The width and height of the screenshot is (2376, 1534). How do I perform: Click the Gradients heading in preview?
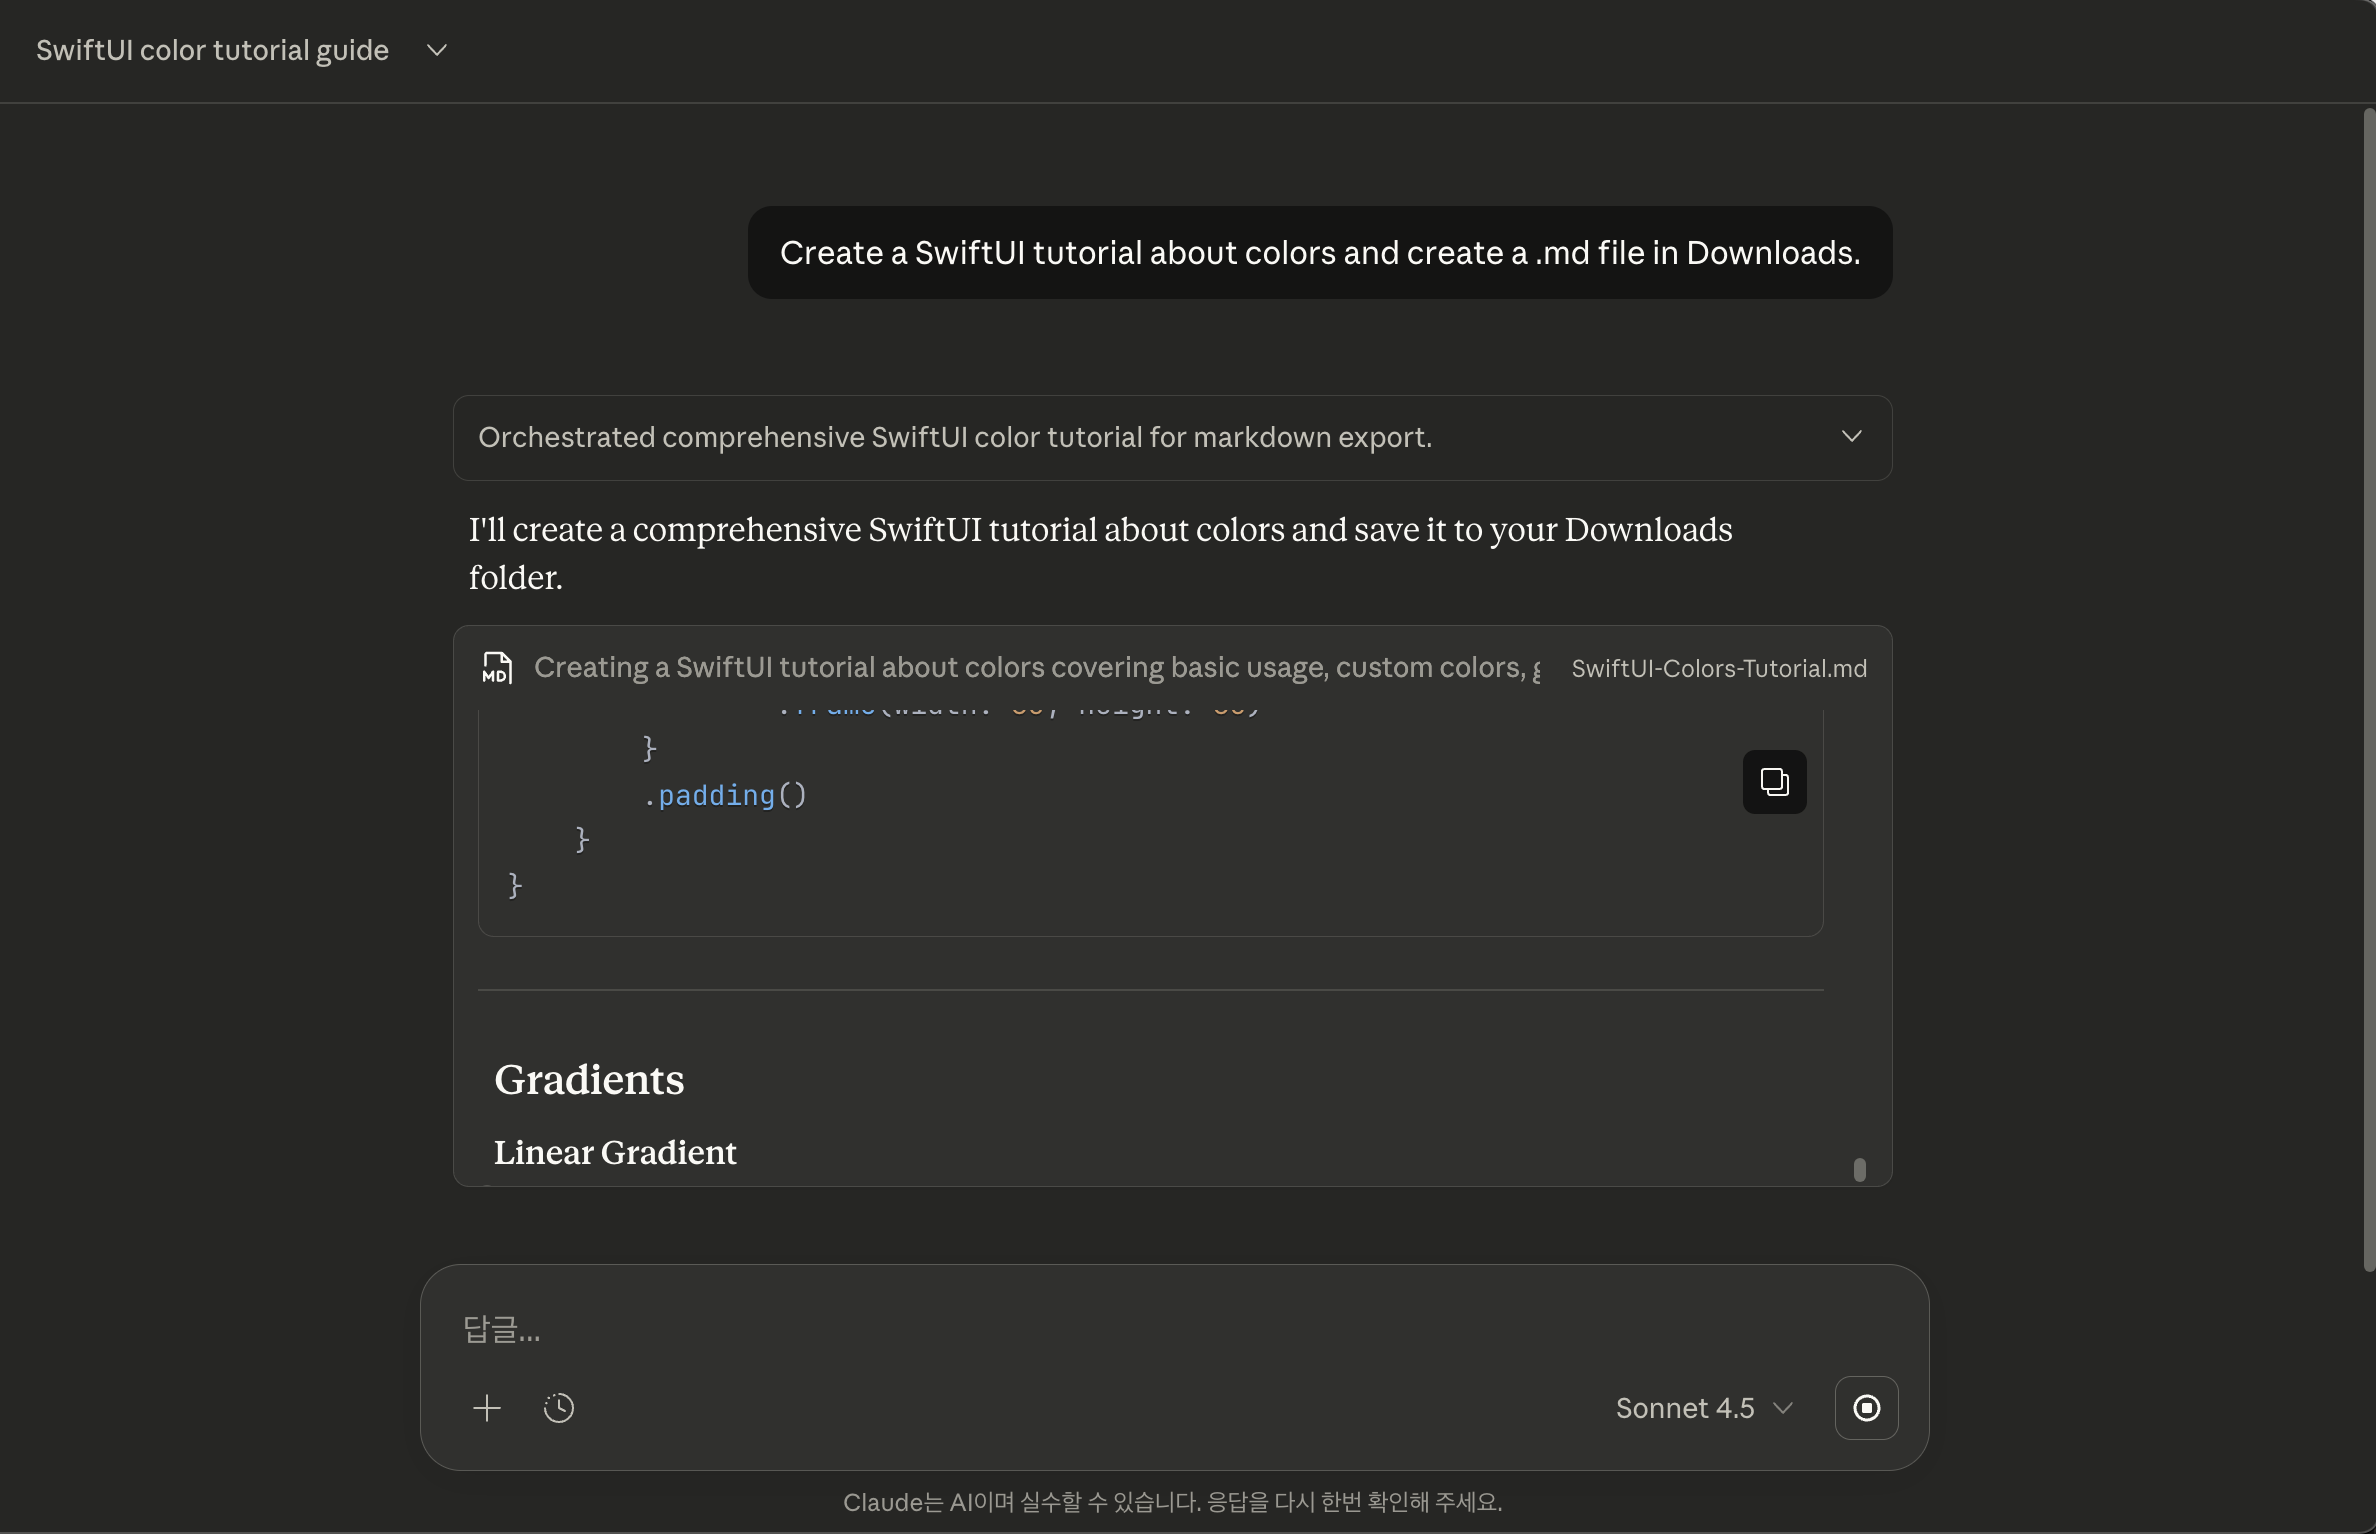589,1080
